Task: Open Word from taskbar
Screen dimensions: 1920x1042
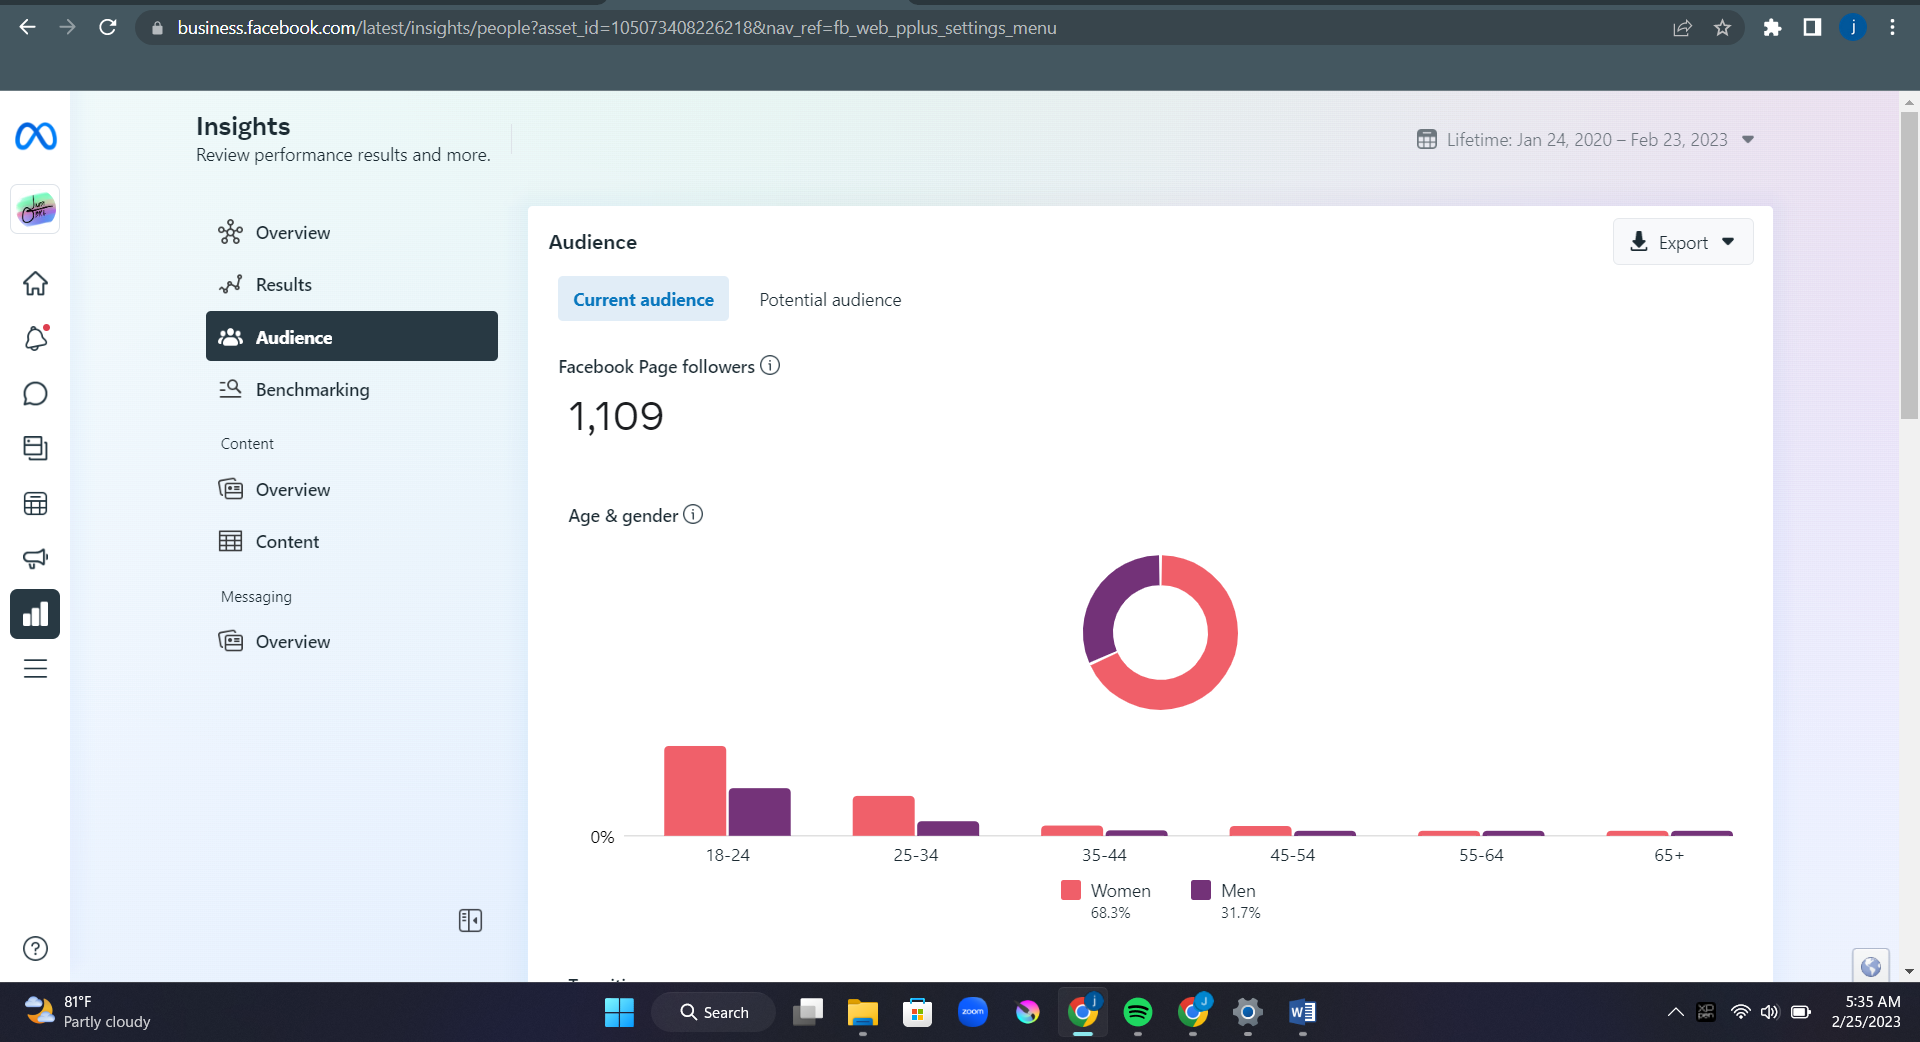Action: point(1302,1012)
